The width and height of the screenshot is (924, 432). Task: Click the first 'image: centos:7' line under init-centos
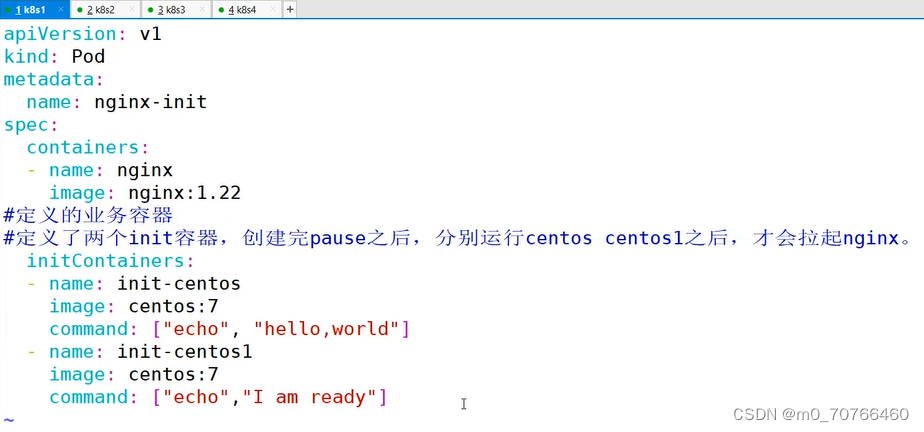(x=134, y=306)
